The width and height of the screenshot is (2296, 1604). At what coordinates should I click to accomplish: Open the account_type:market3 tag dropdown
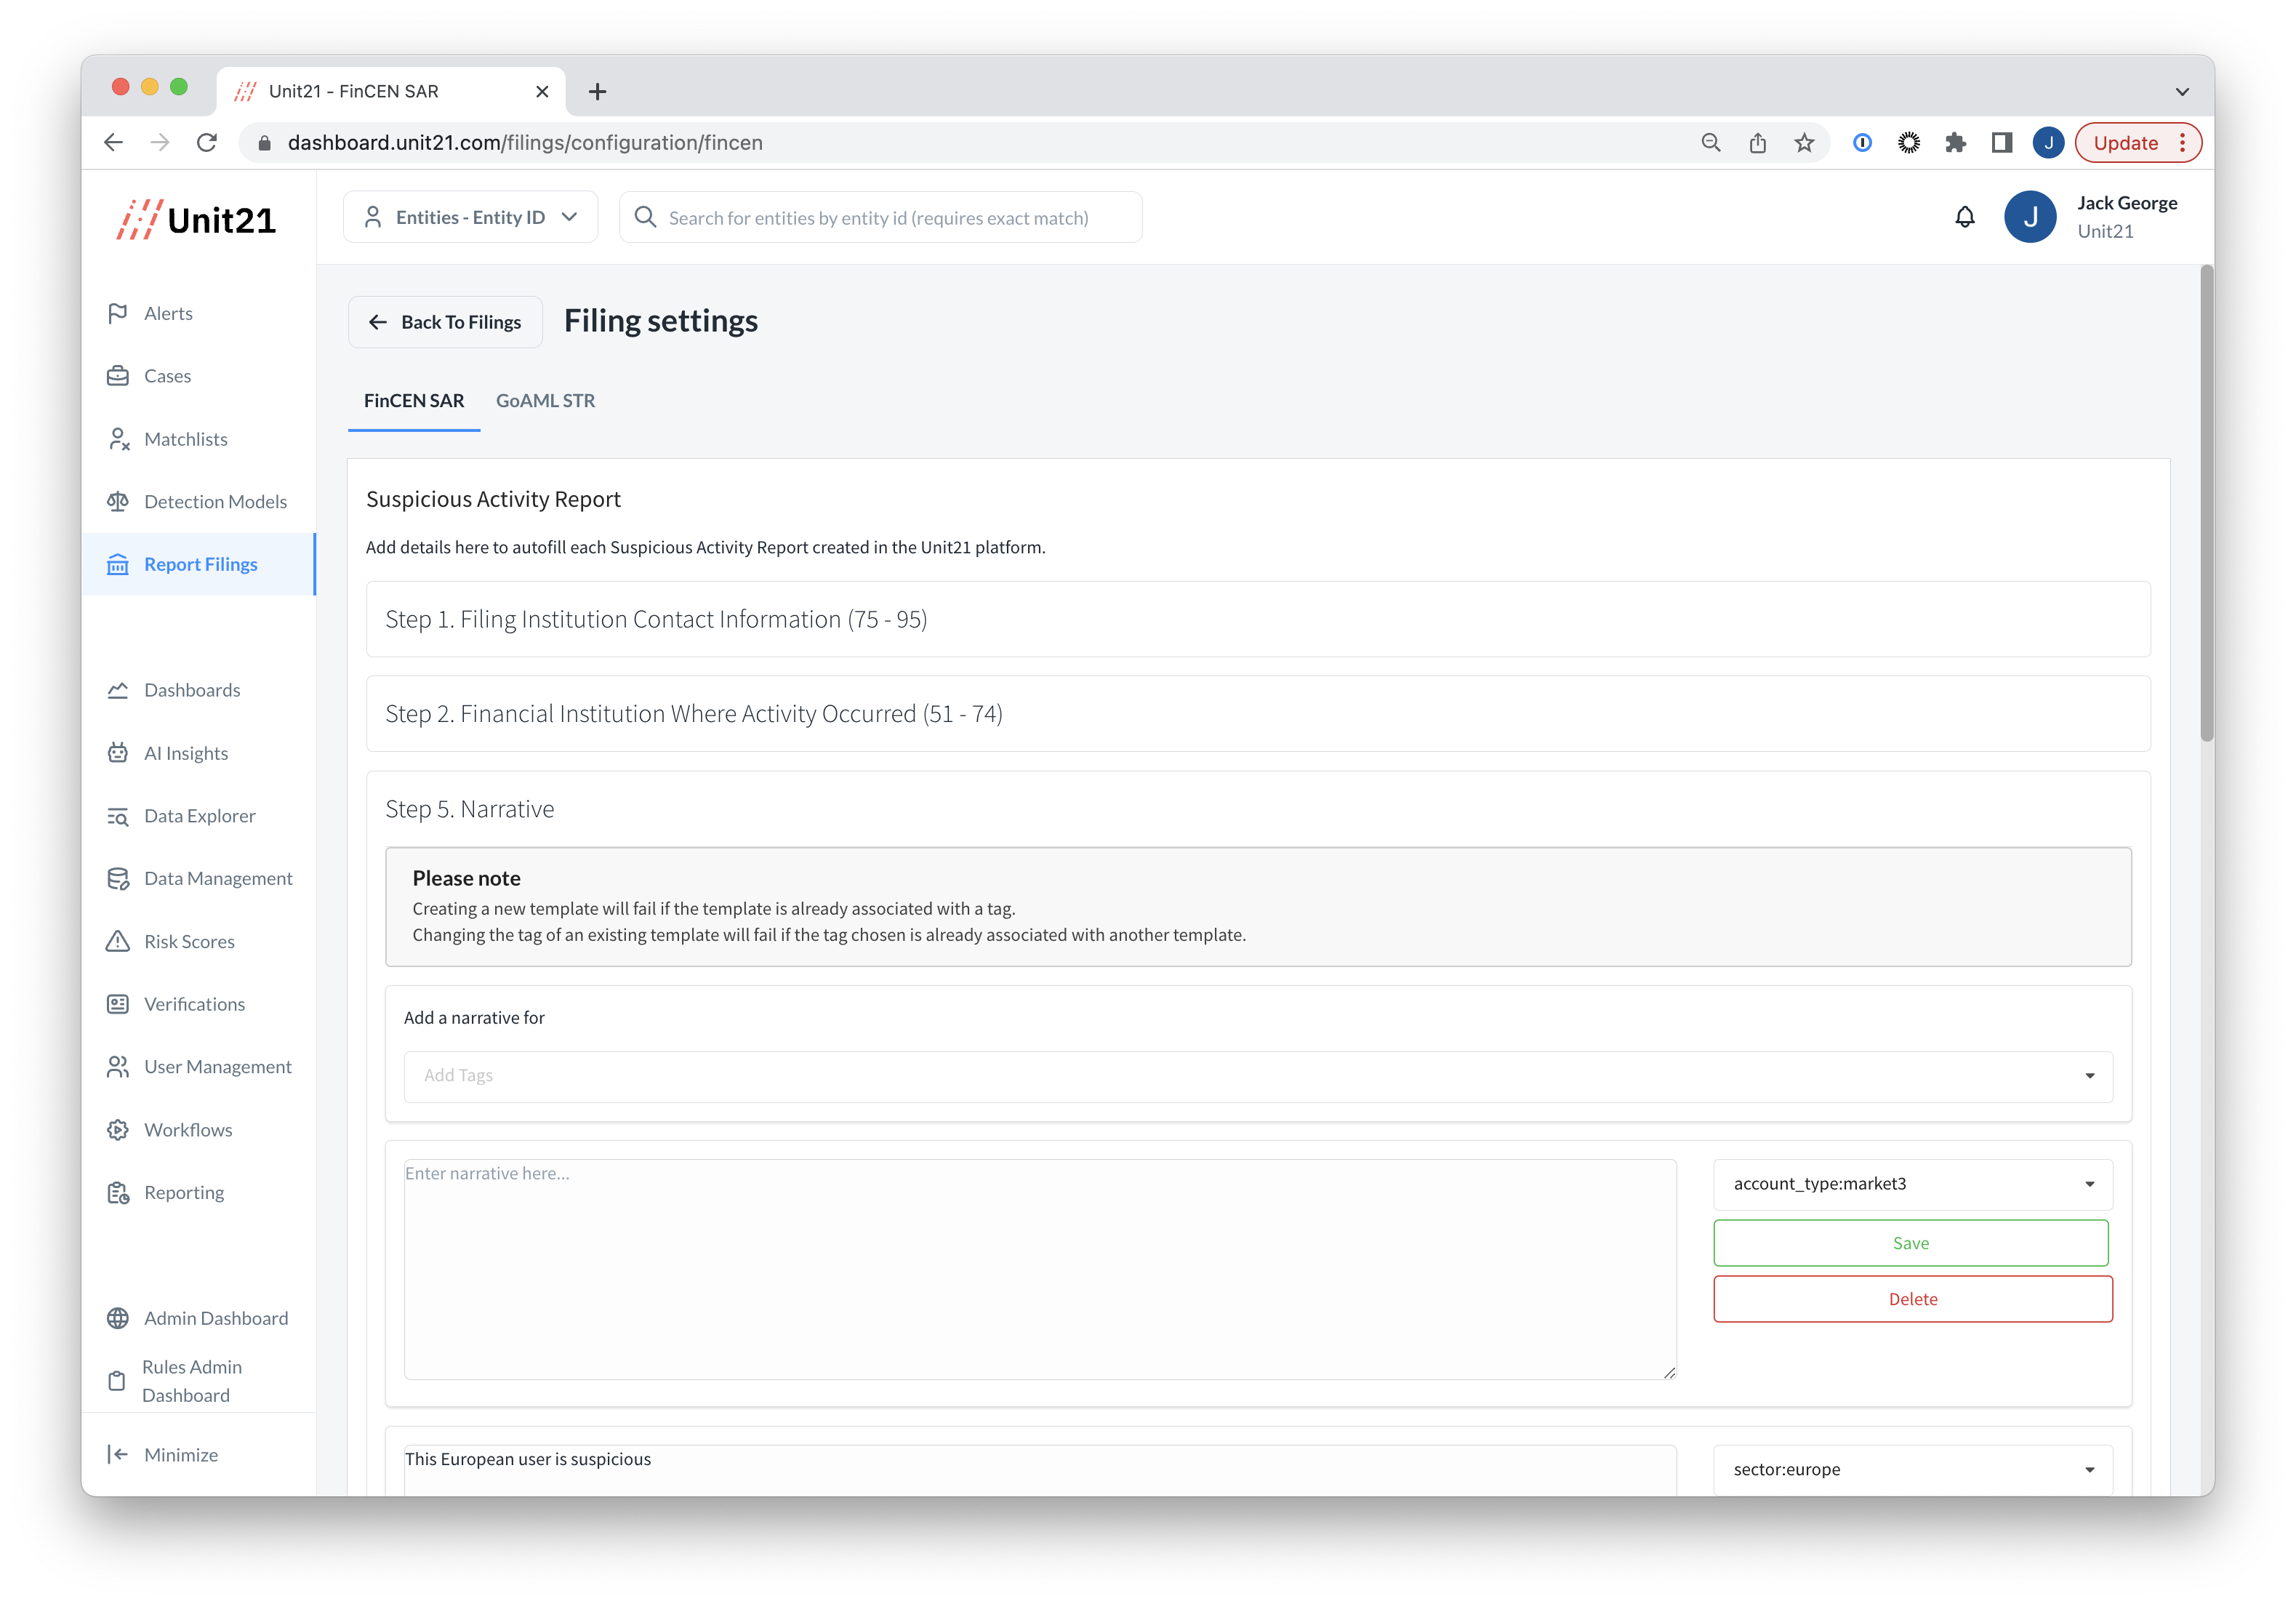pyautogui.click(x=1911, y=1184)
